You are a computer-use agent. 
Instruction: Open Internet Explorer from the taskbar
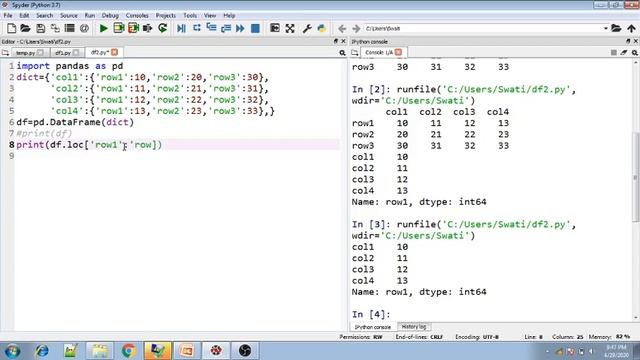point(42,351)
